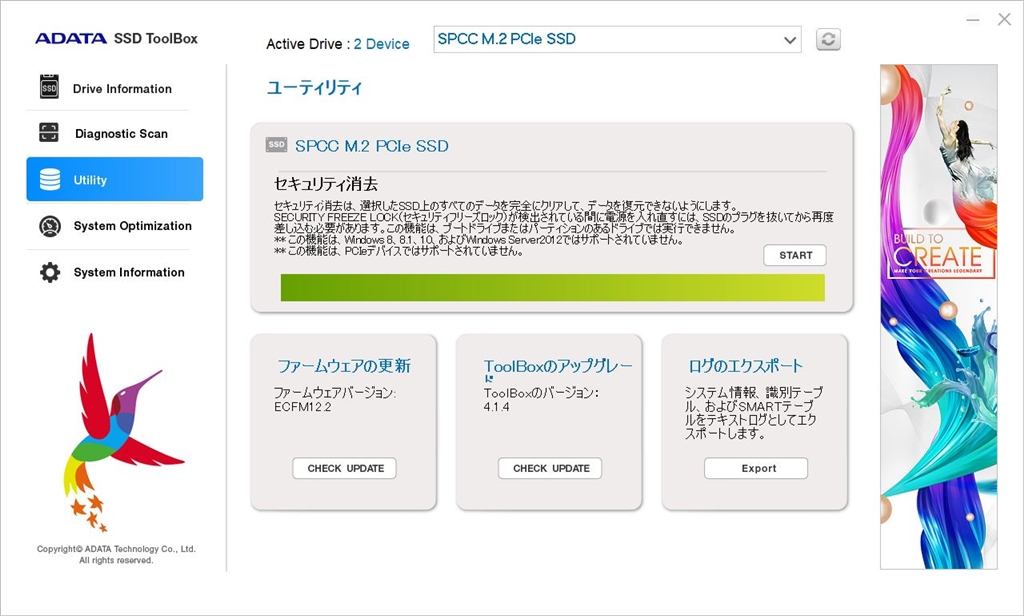The image size is (1024, 616).
Task: Check for ToolBox version 4.1.4 upgrade
Action: 549,468
